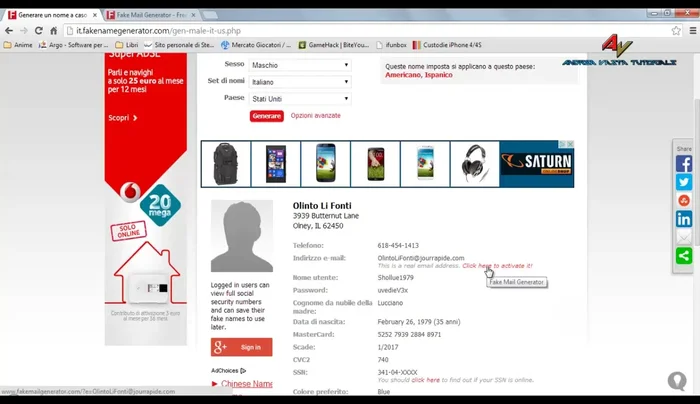Click the green ShareThis icon
The height and width of the screenshot is (404, 700).
point(684,256)
